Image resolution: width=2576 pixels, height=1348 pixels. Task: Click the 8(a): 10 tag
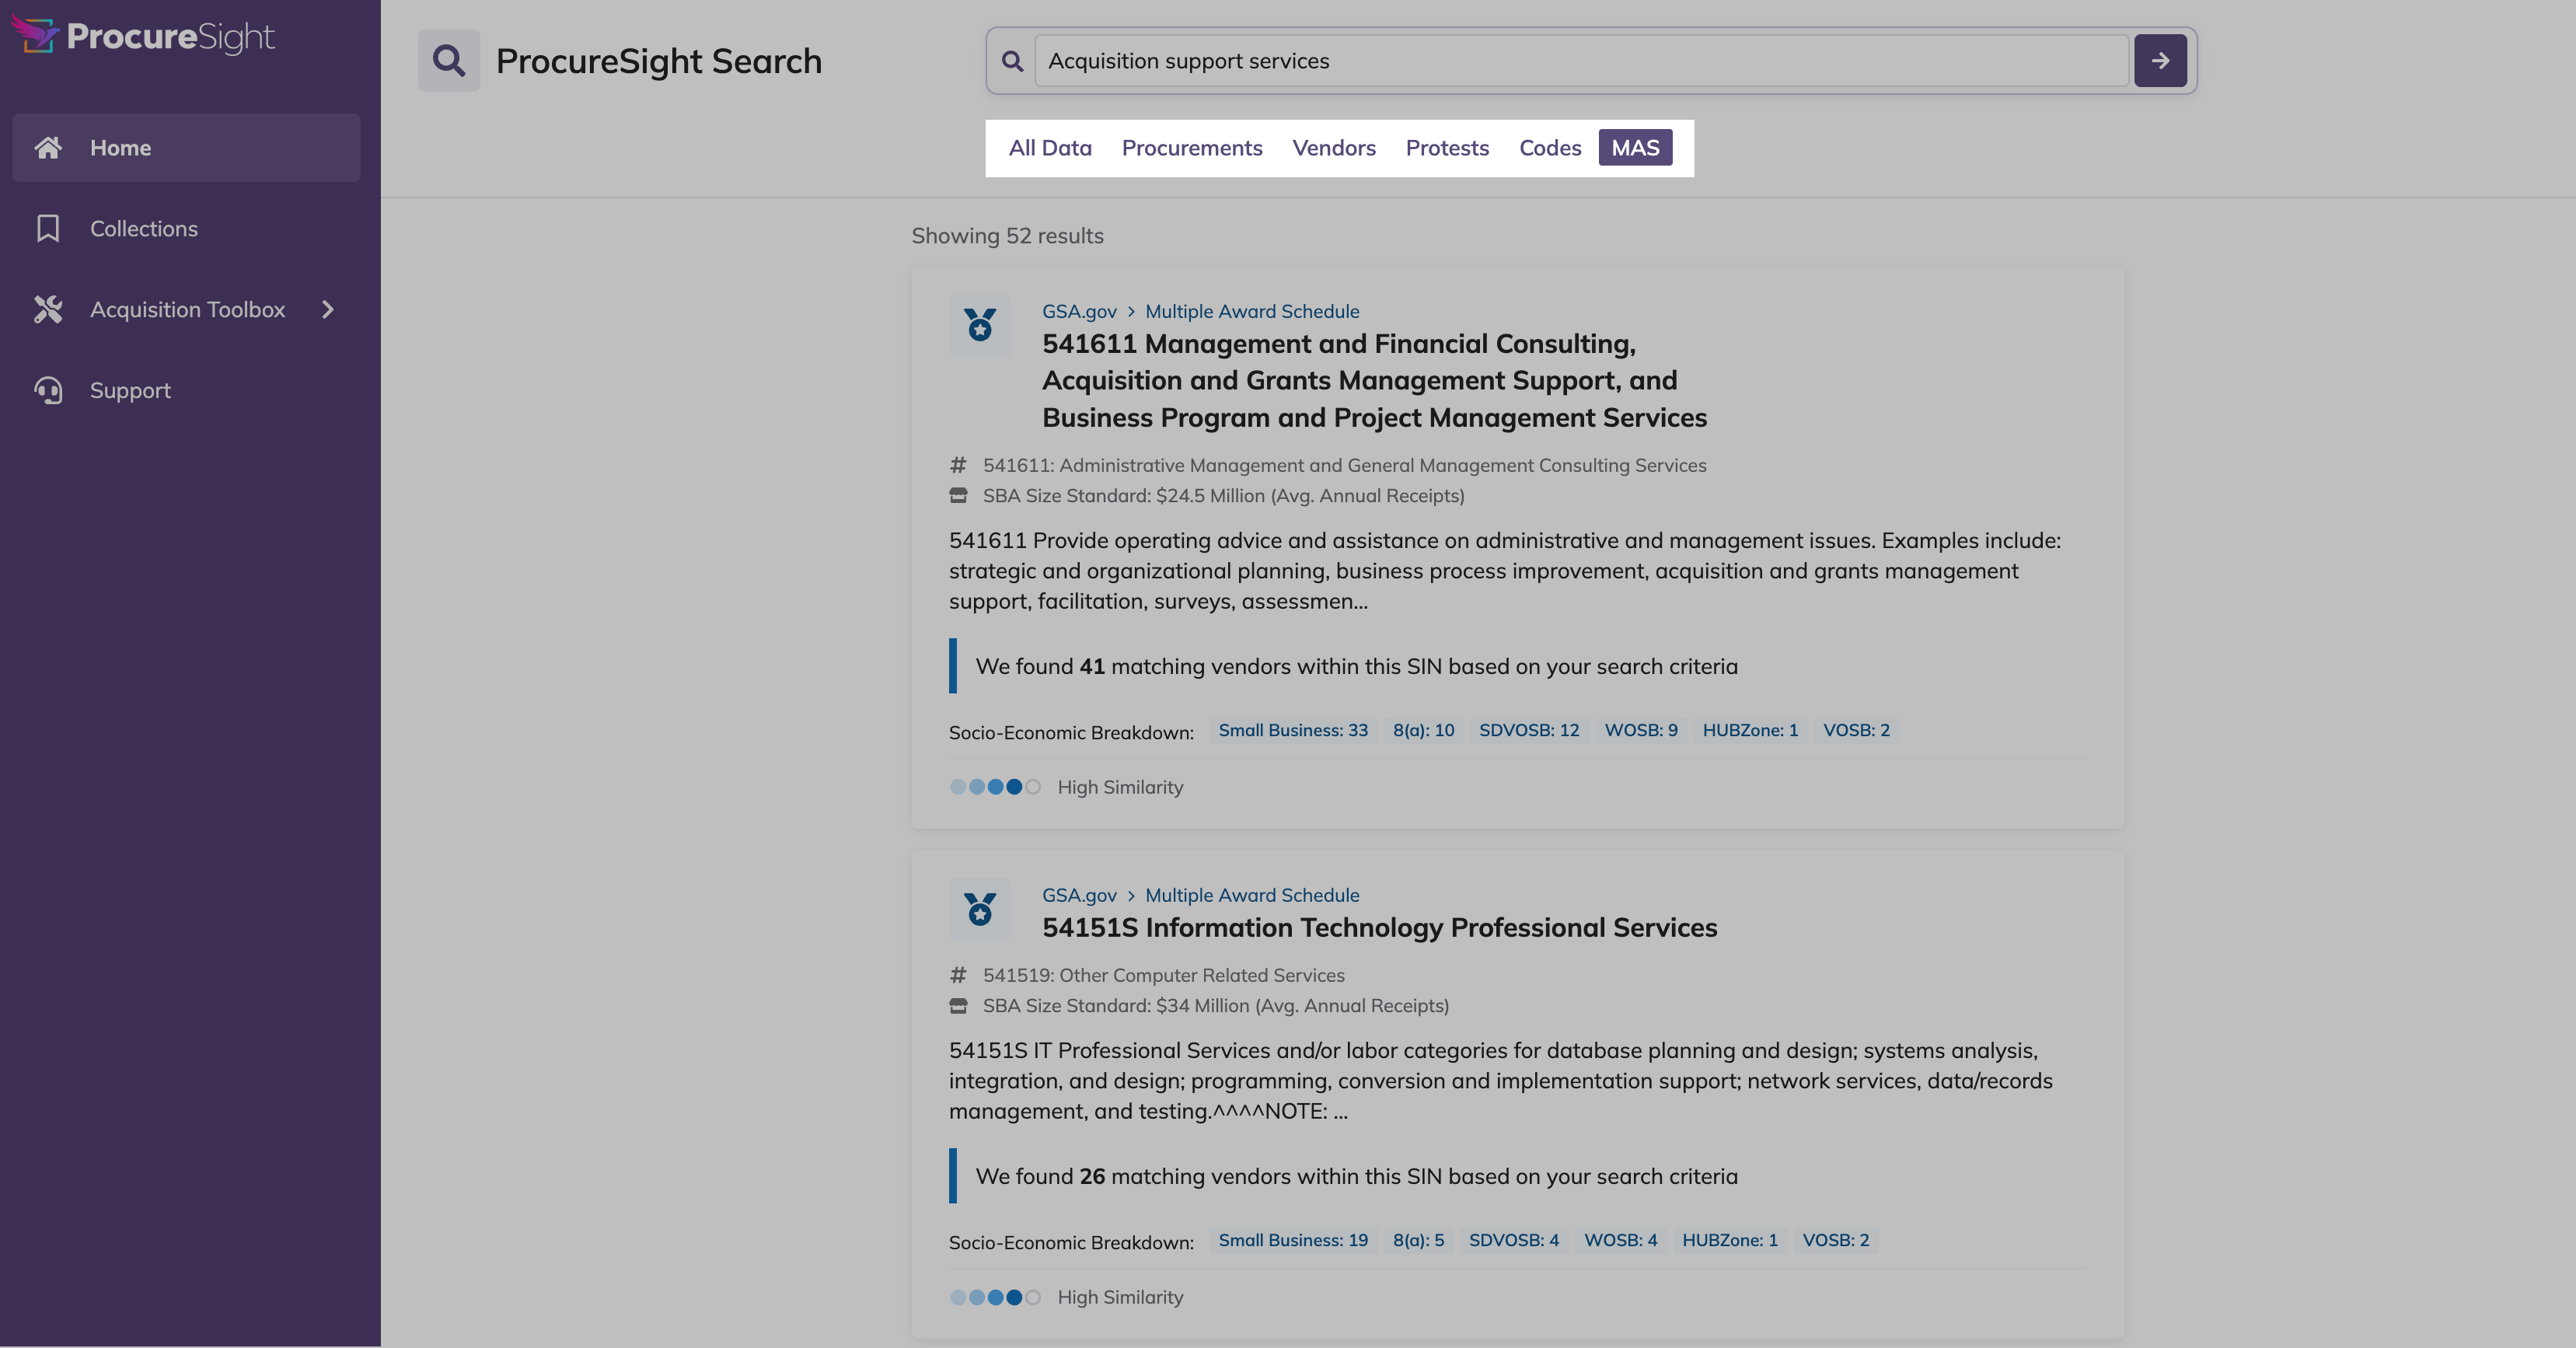1423,731
